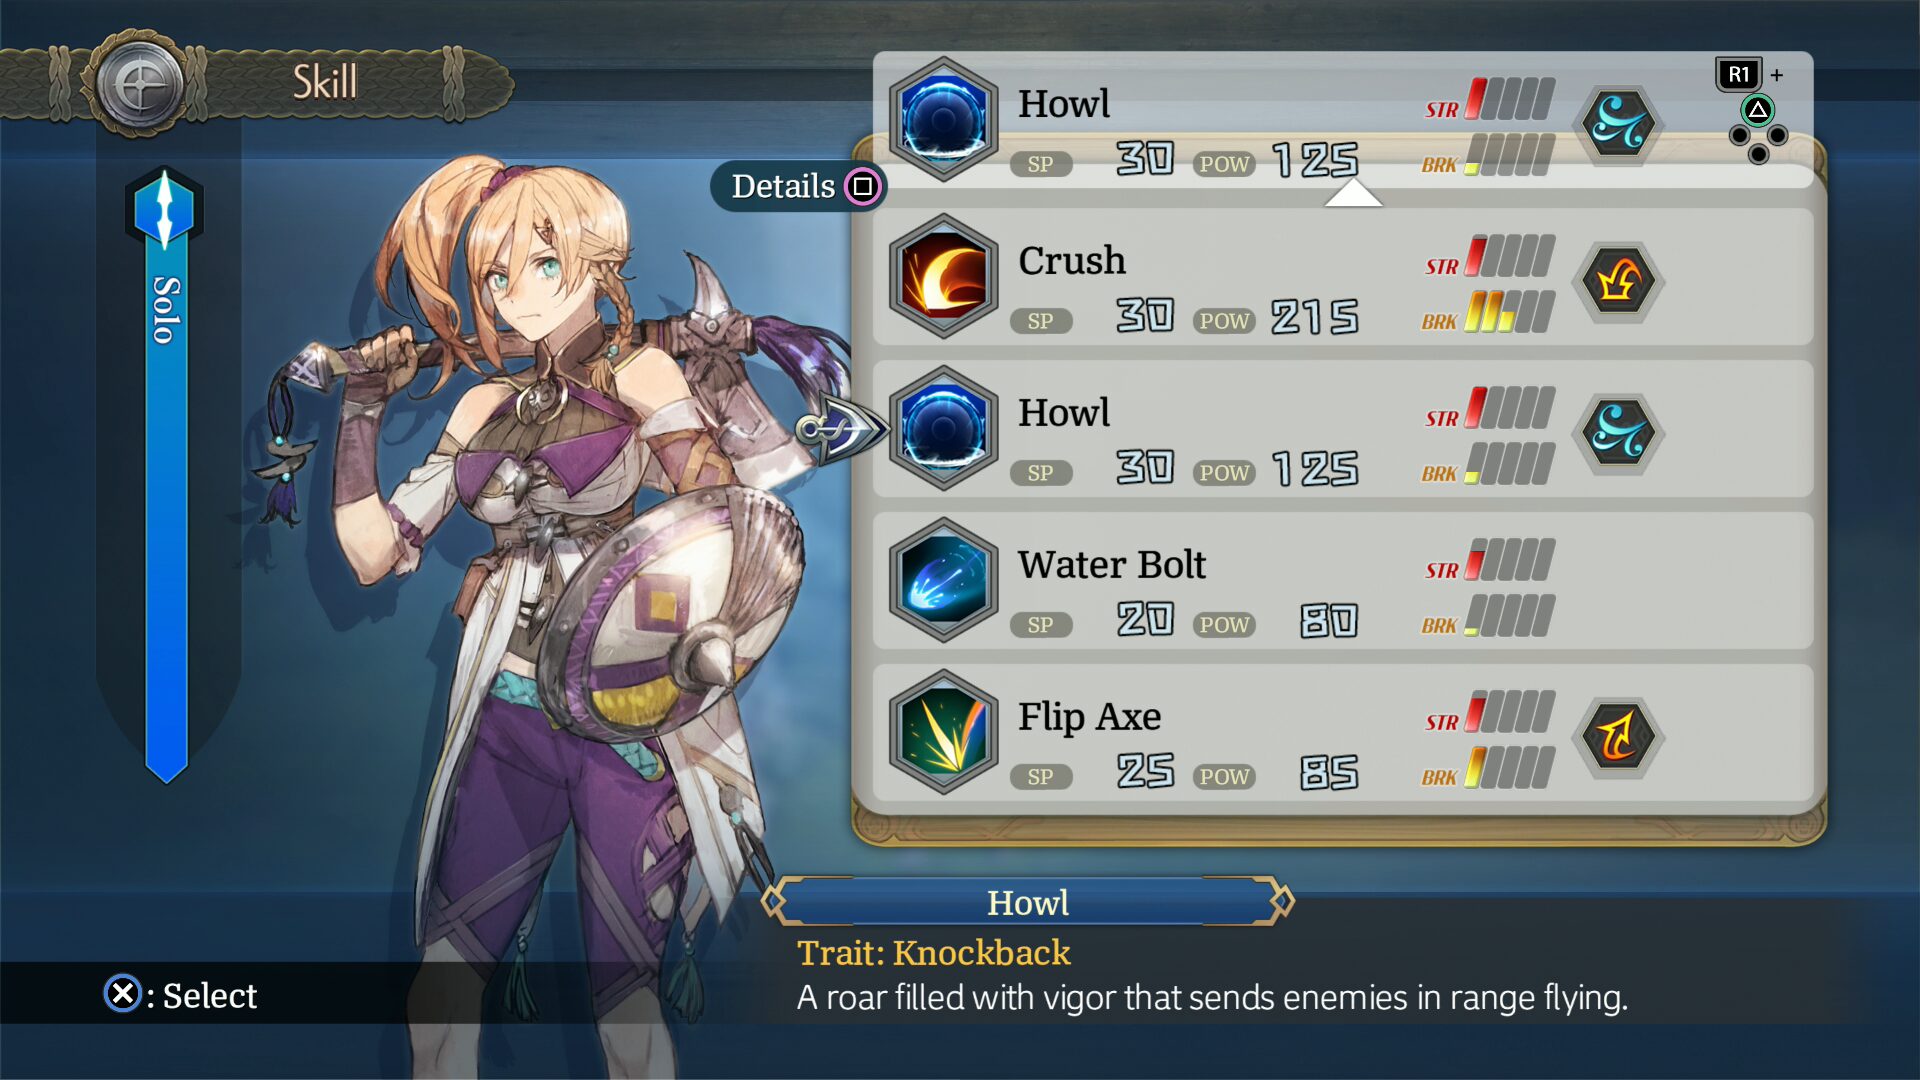Click the Crush trait hexagon icon
The image size is (1920, 1080).
[x=1618, y=281]
